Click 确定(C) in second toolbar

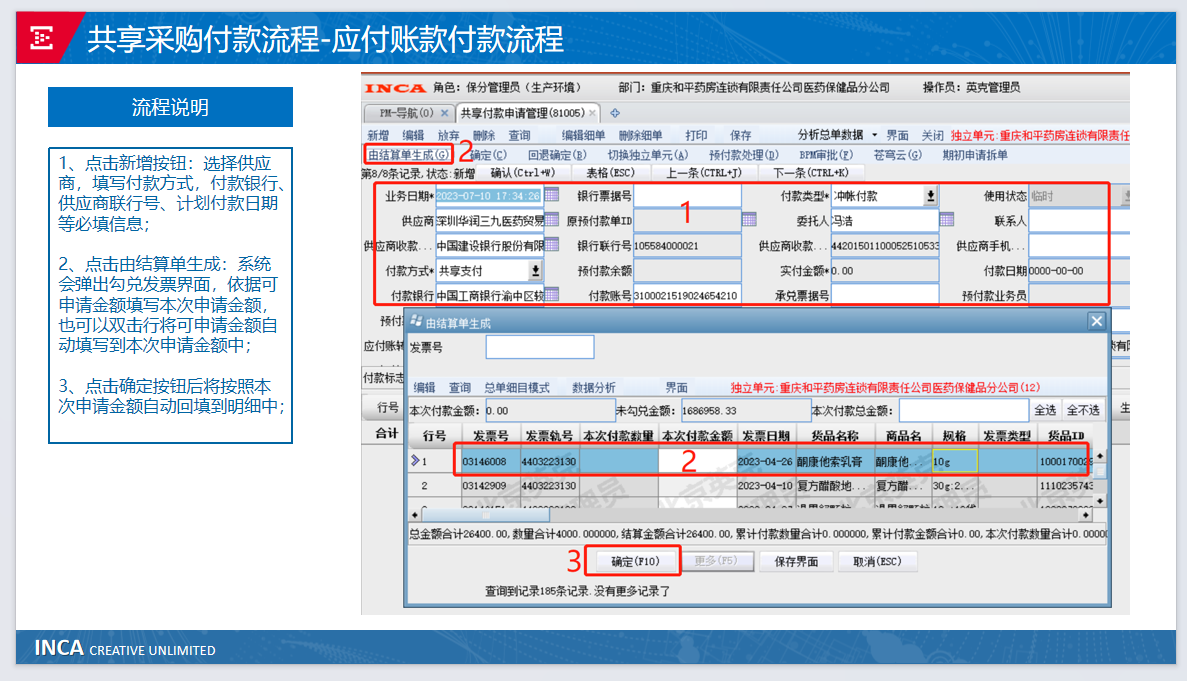(x=488, y=154)
